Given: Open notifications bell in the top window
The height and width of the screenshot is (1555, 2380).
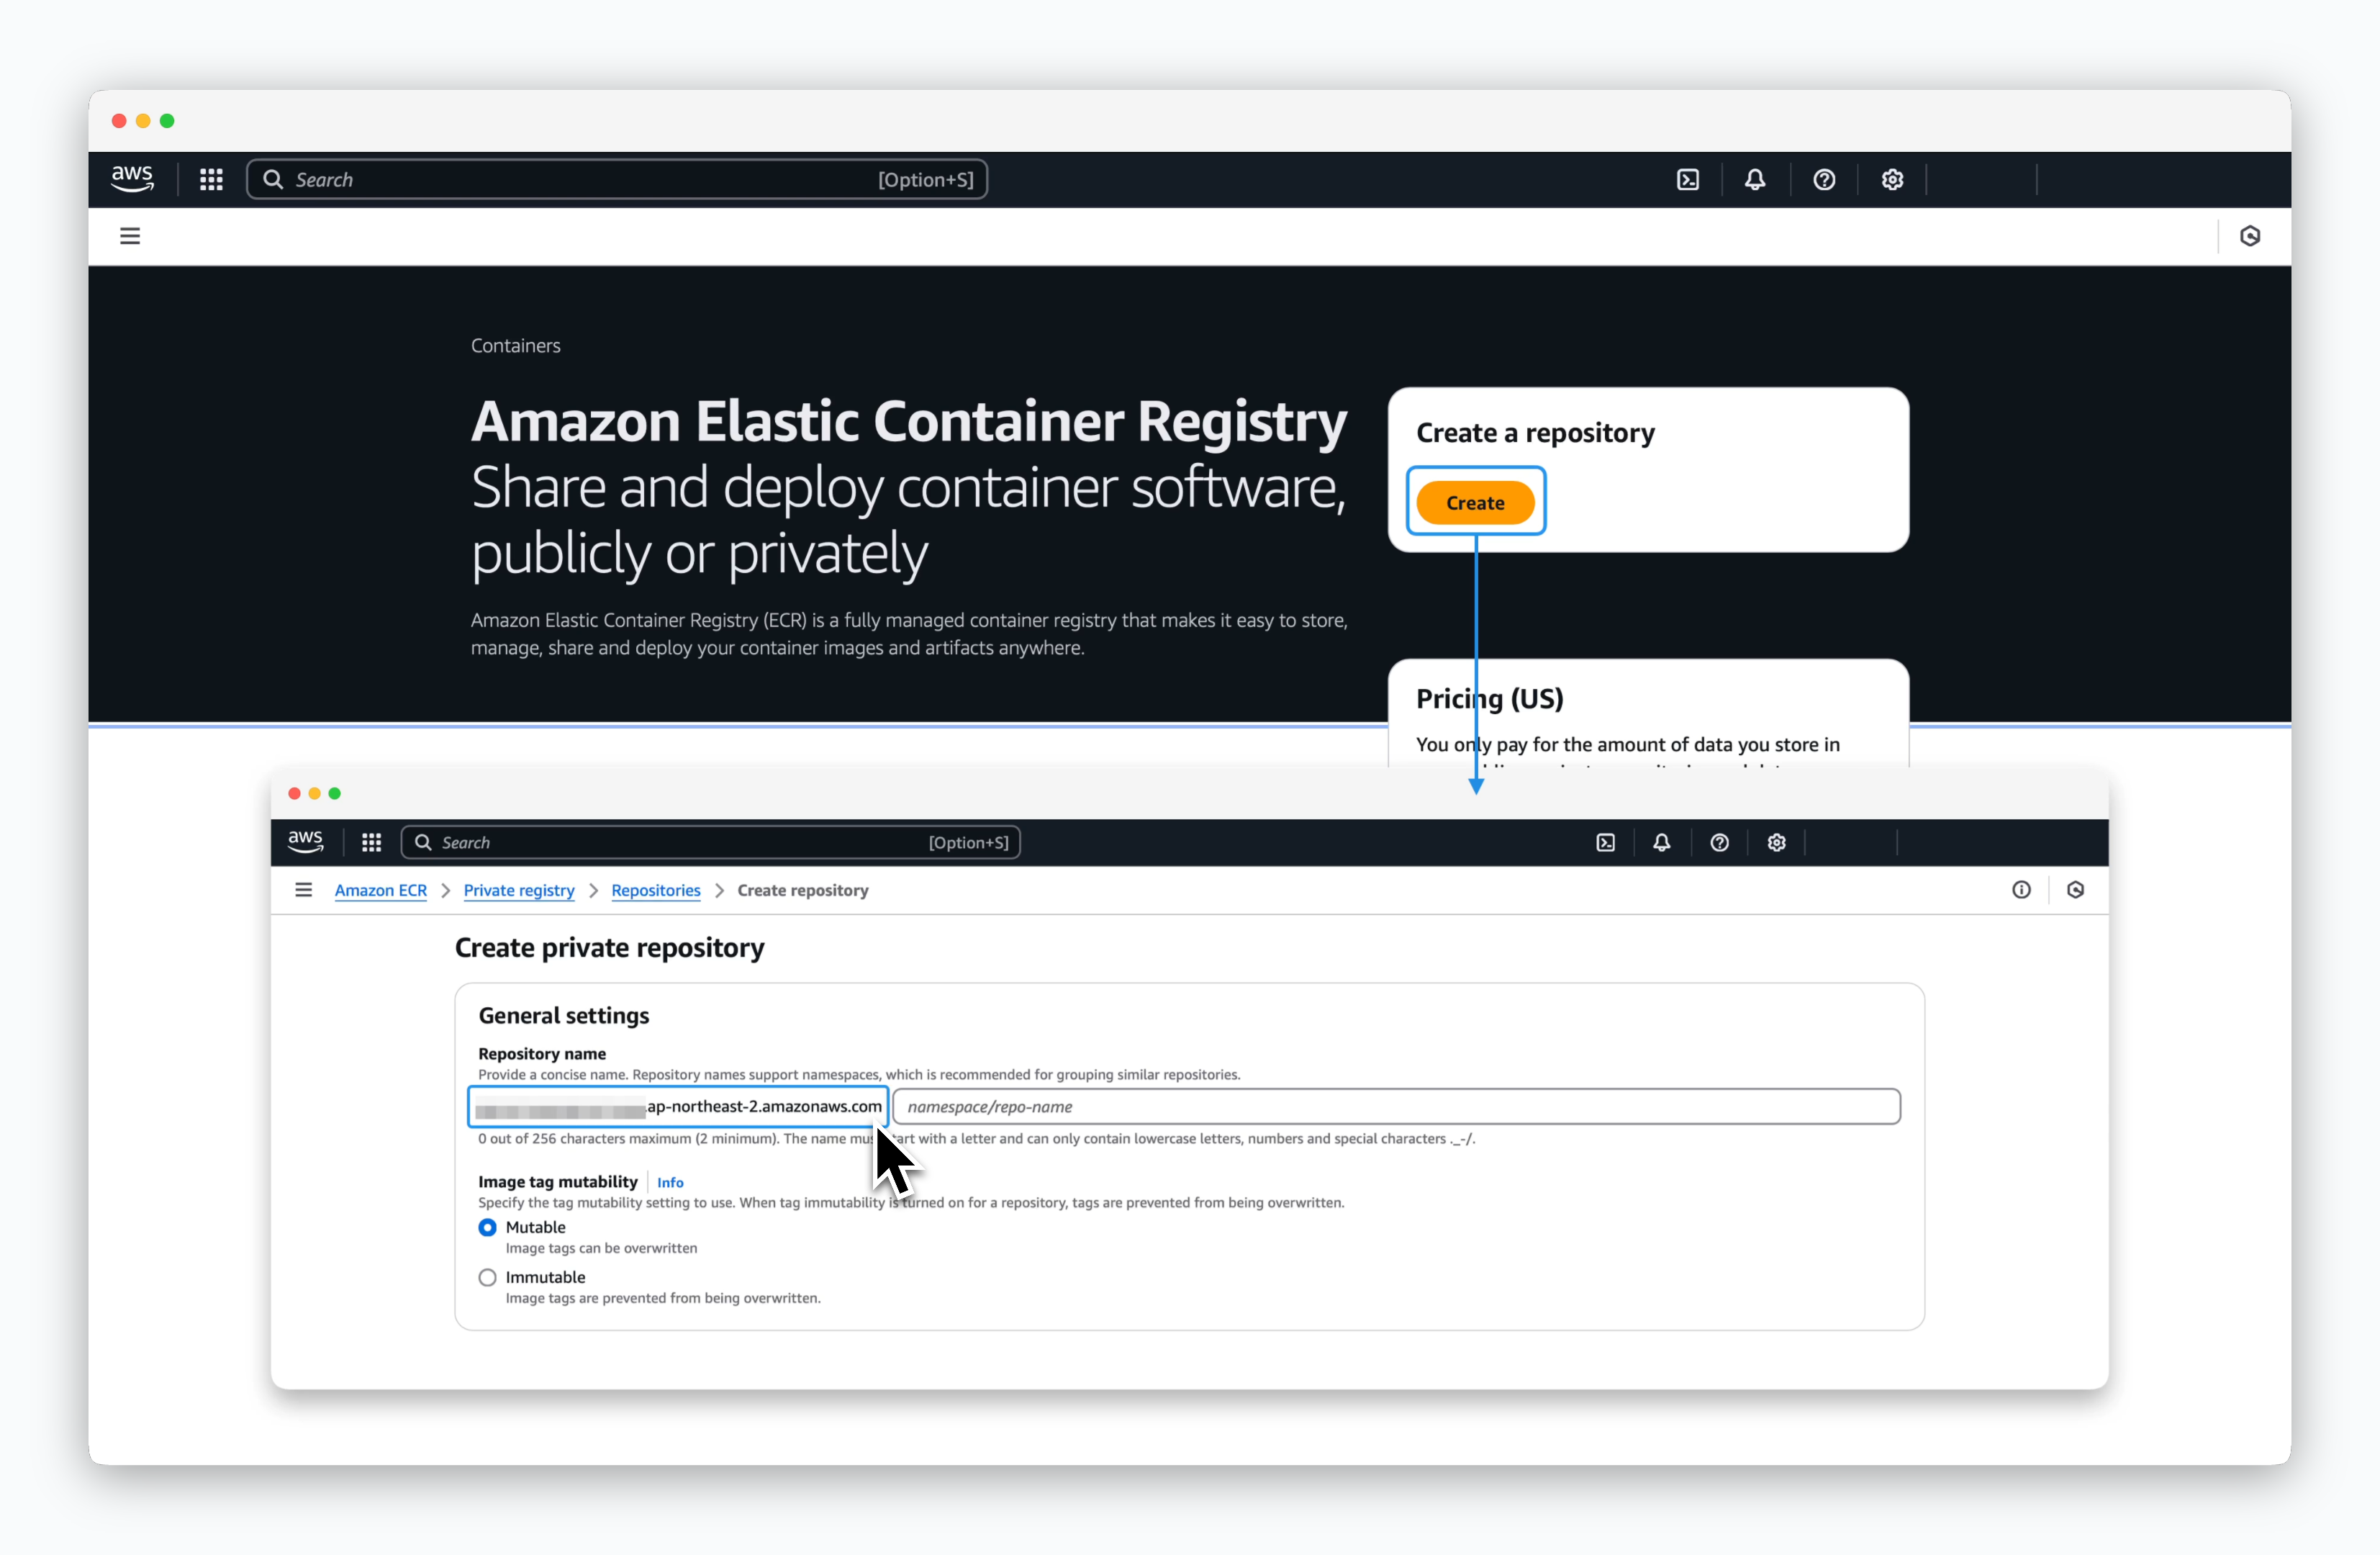Looking at the screenshot, I should pyautogui.click(x=1755, y=180).
